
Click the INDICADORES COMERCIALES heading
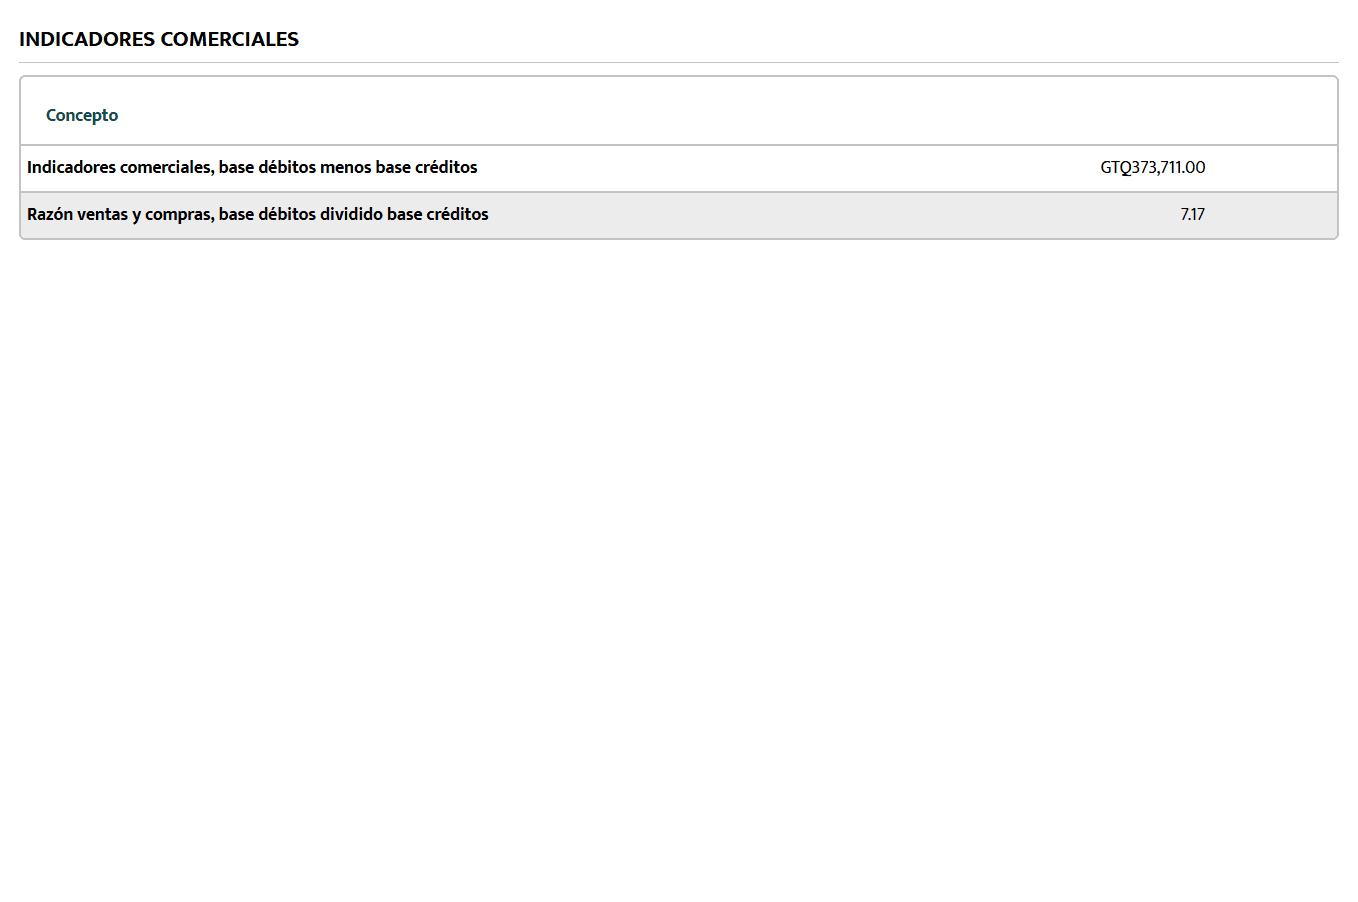pos(159,39)
